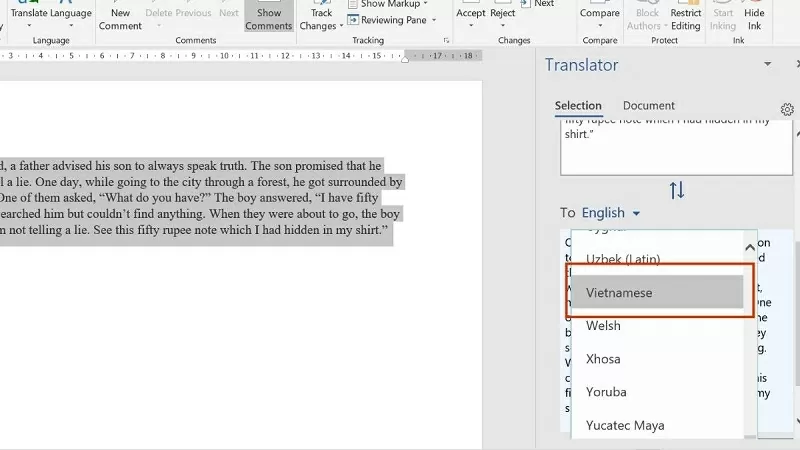
Task: Click New Comment in the ribbon
Action: (120, 18)
